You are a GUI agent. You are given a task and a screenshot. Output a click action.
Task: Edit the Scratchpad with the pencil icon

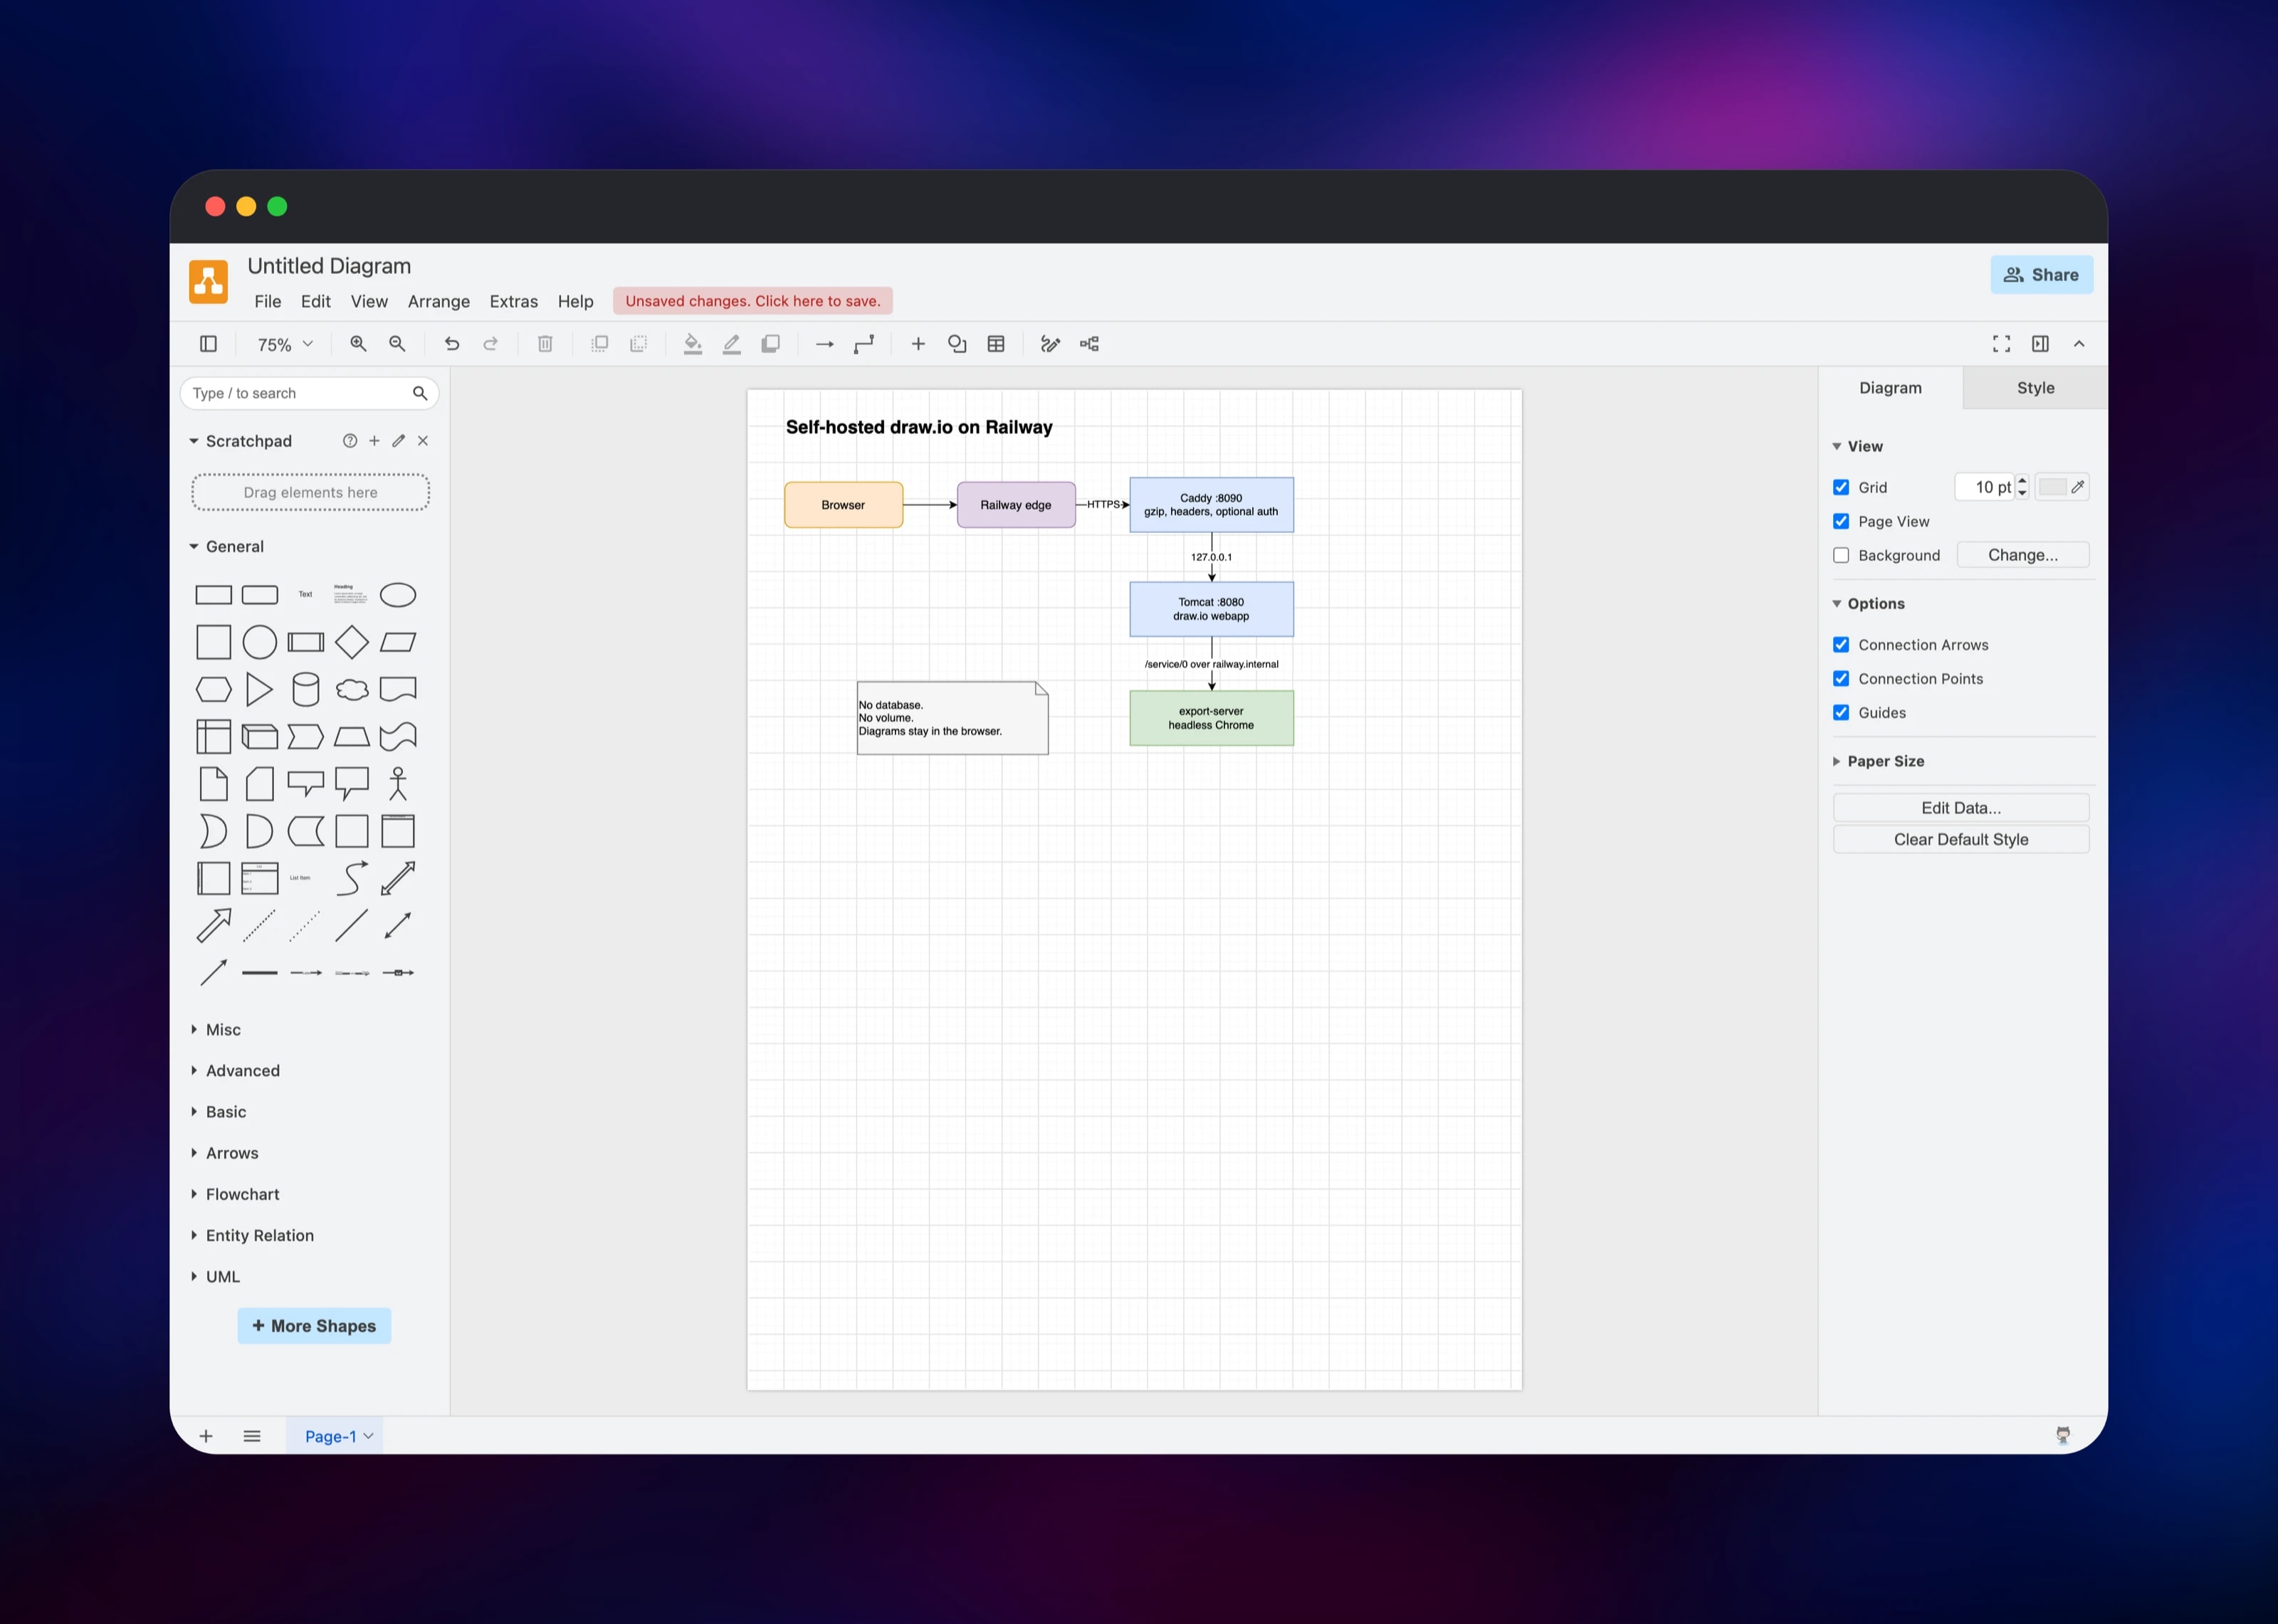tap(399, 441)
